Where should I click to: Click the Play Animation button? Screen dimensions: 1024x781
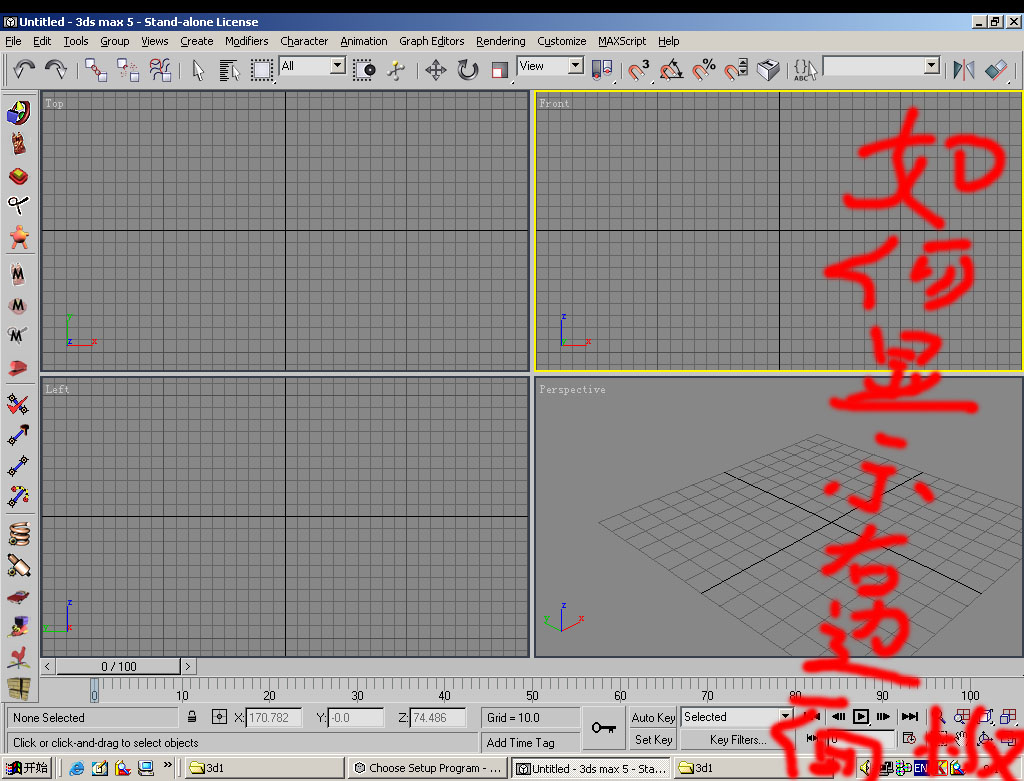tap(861, 716)
